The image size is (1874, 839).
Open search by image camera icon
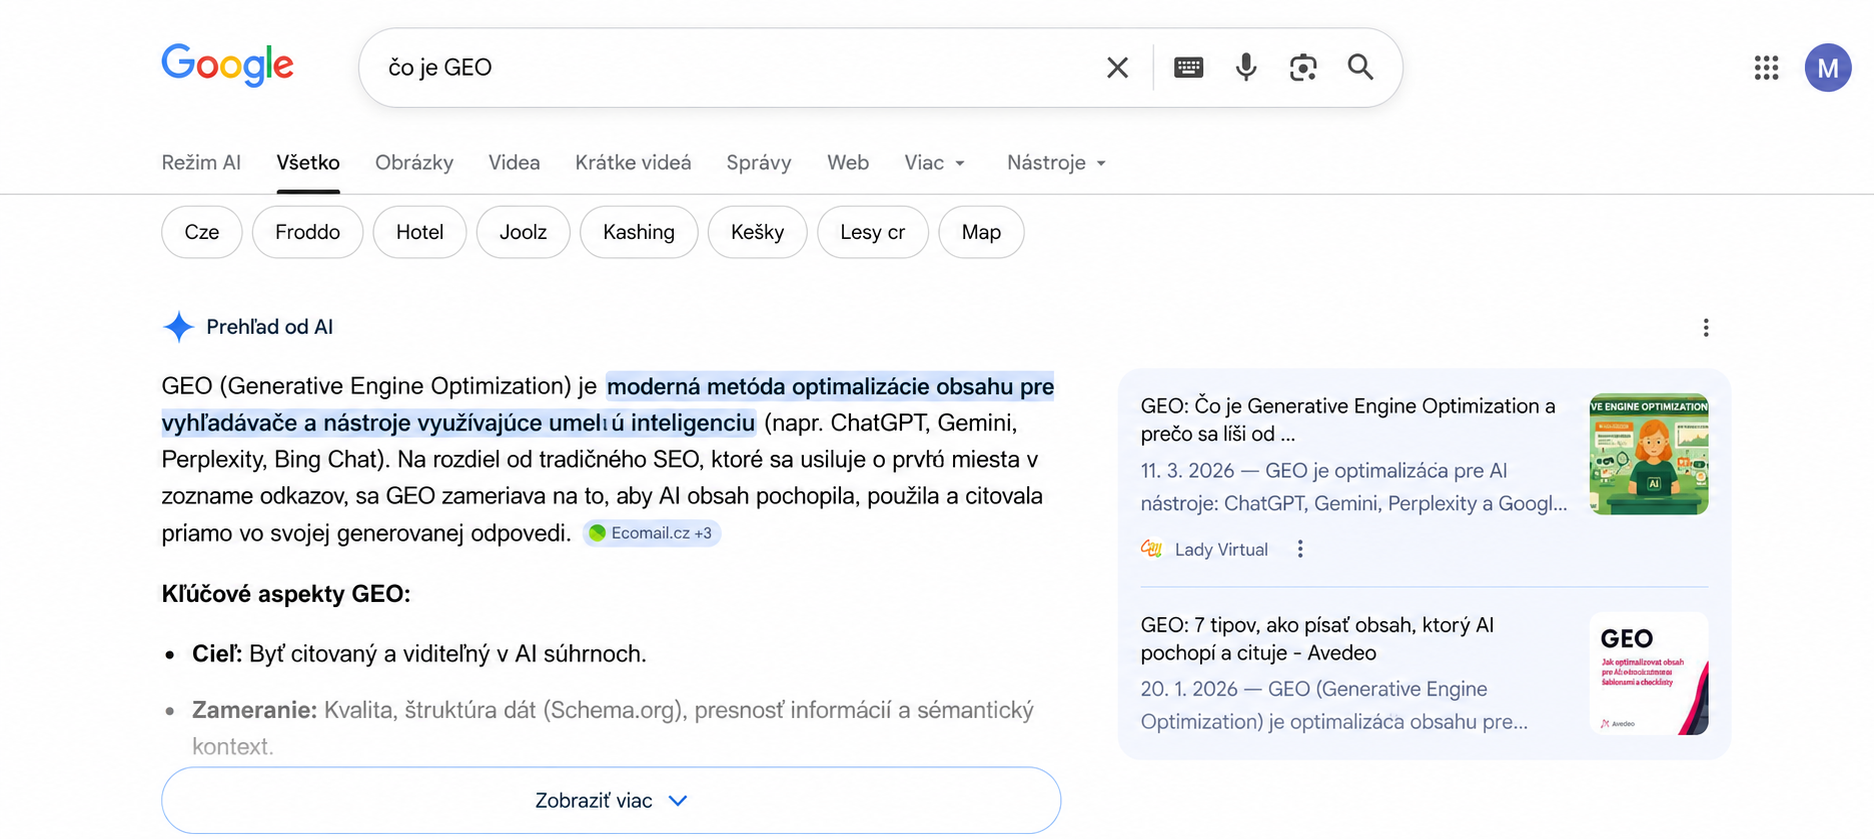[1303, 67]
